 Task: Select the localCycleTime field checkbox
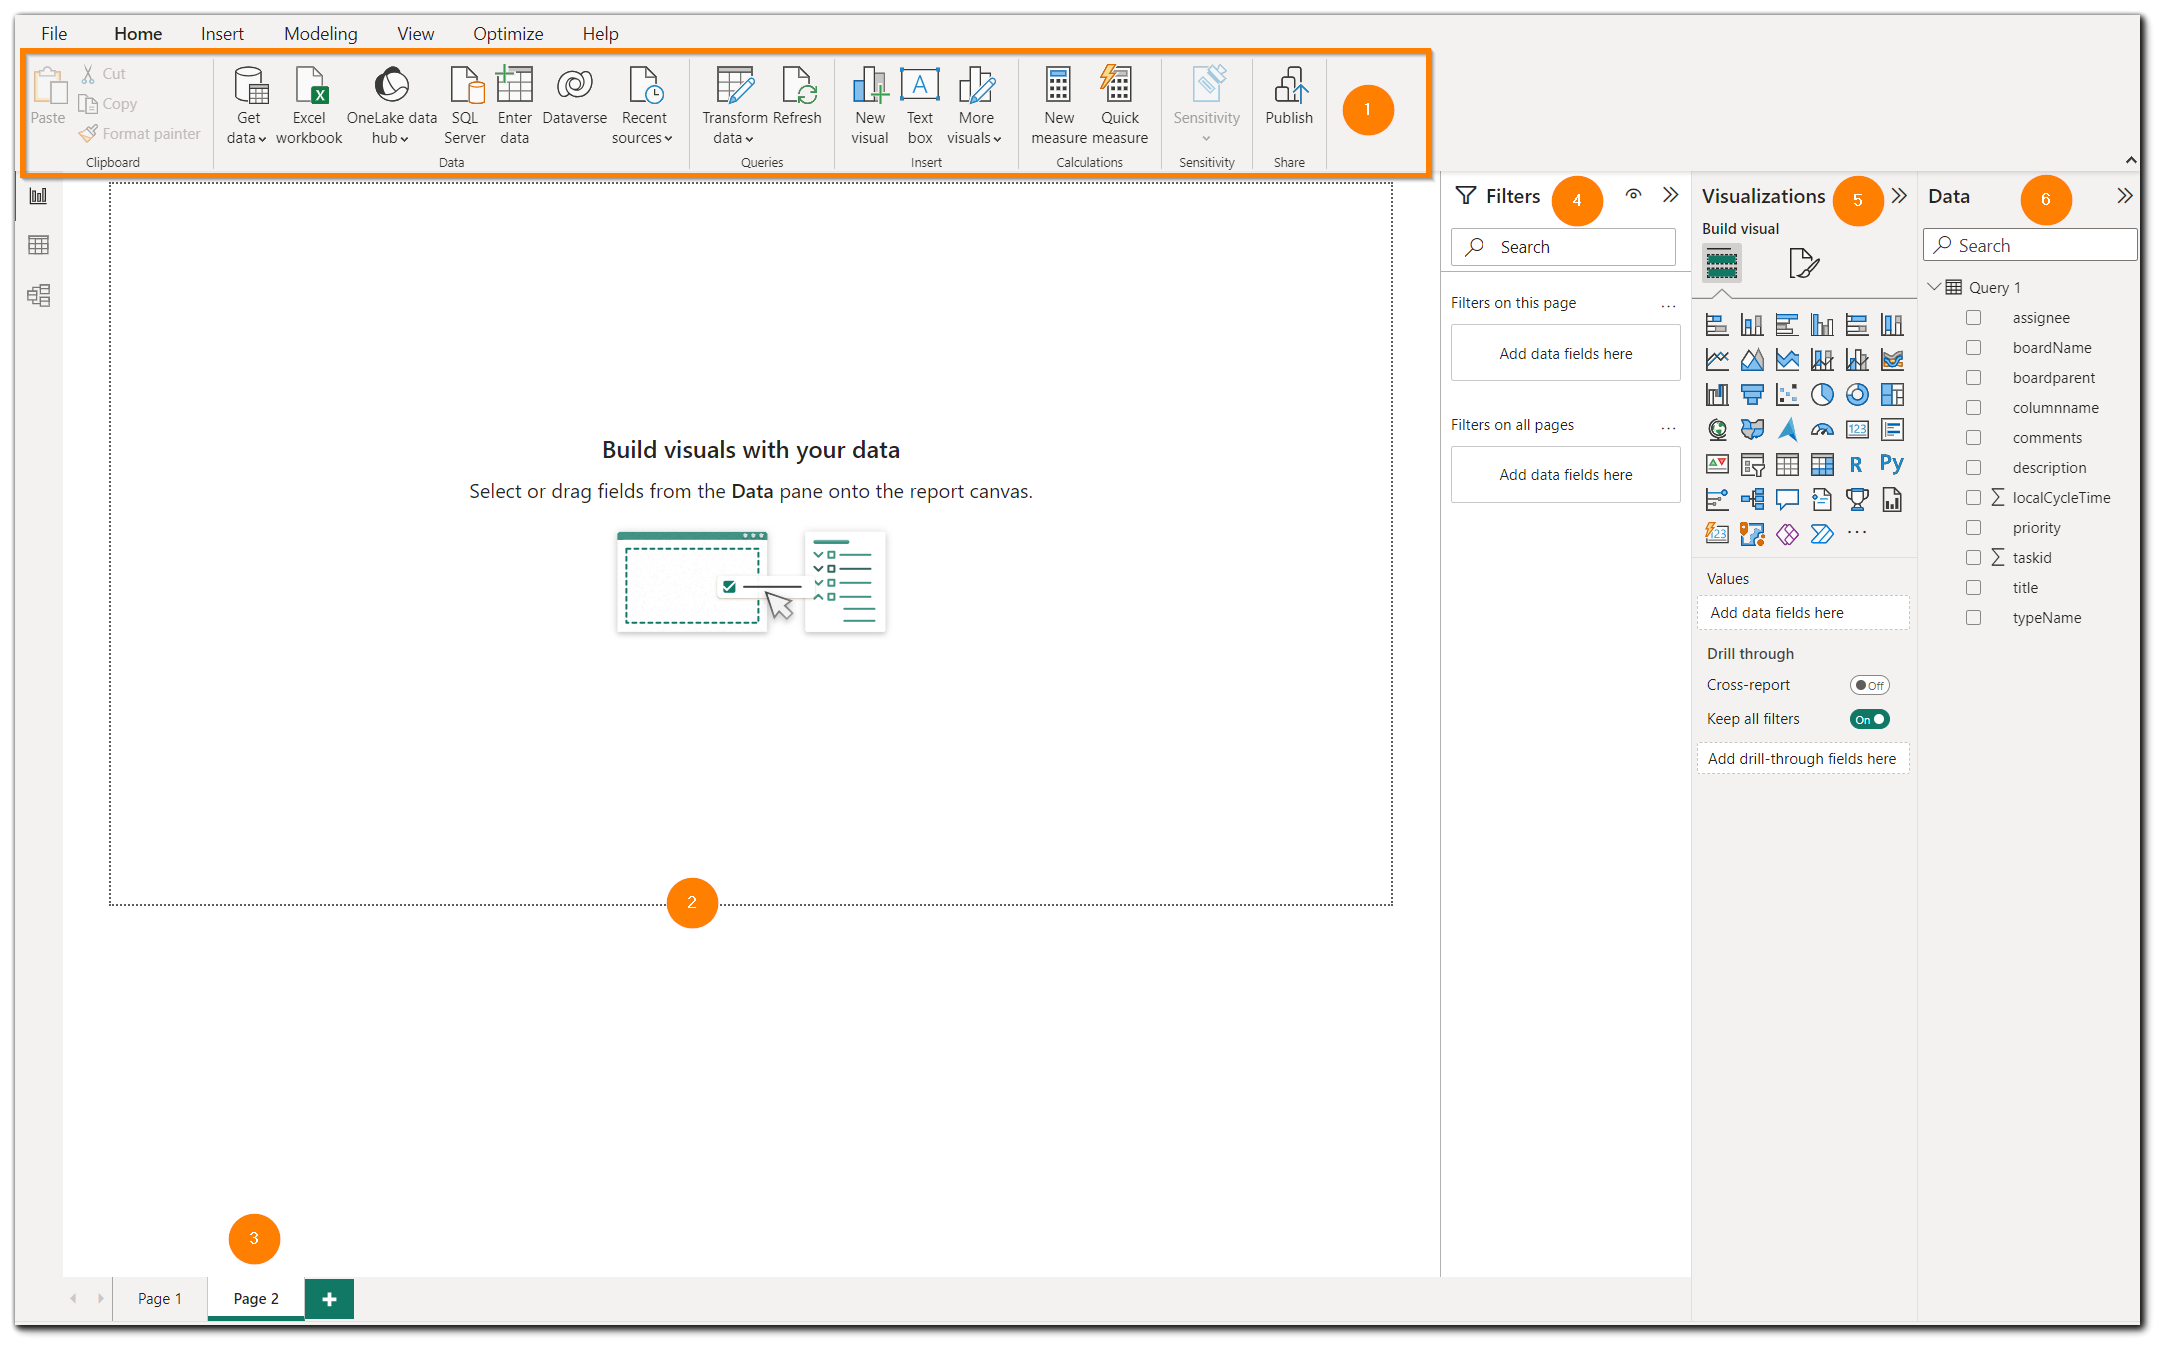[x=1973, y=498]
